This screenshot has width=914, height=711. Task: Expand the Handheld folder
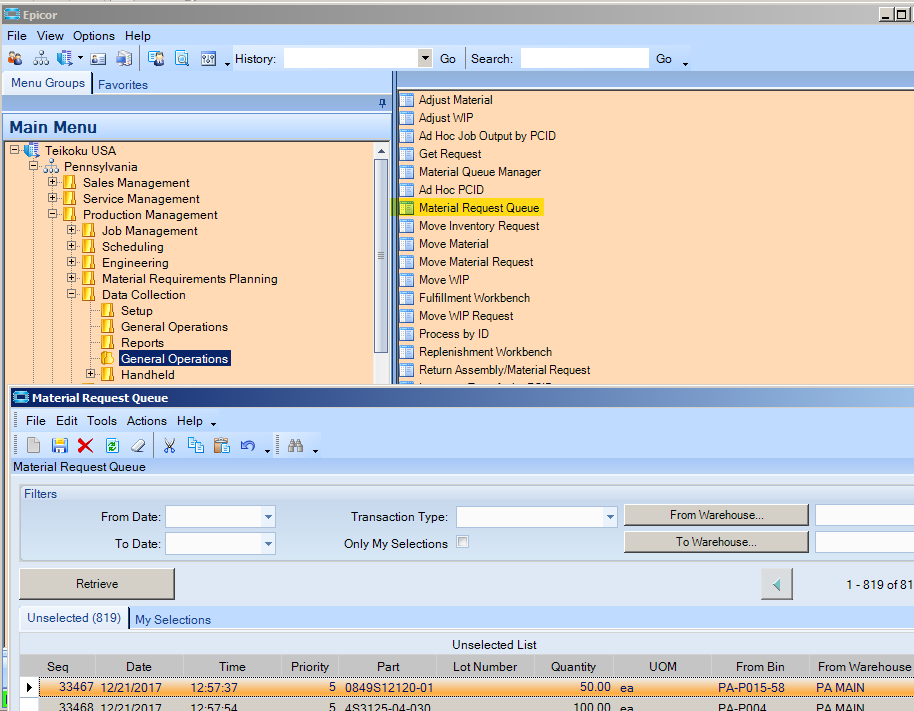[x=90, y=374]
